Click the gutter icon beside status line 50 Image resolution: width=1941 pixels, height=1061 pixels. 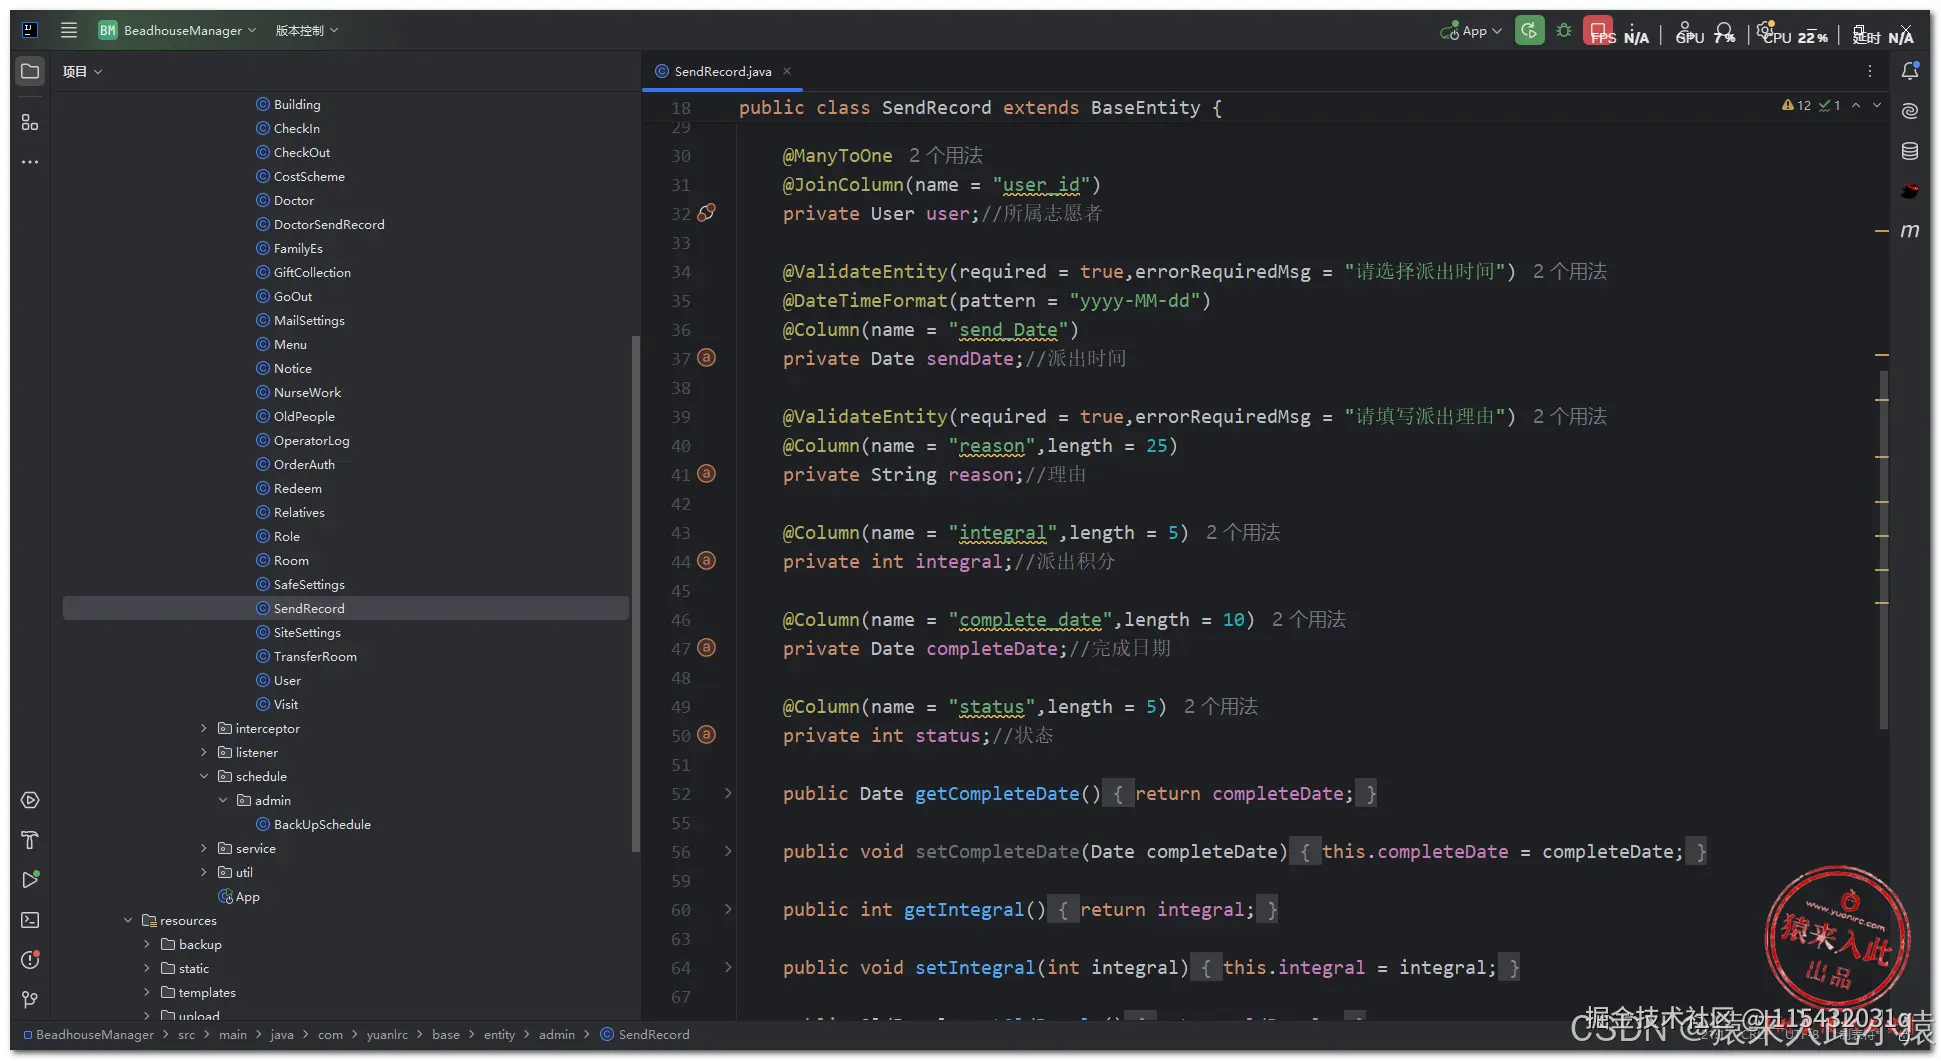pyautogui.click(x=706, y=734)
